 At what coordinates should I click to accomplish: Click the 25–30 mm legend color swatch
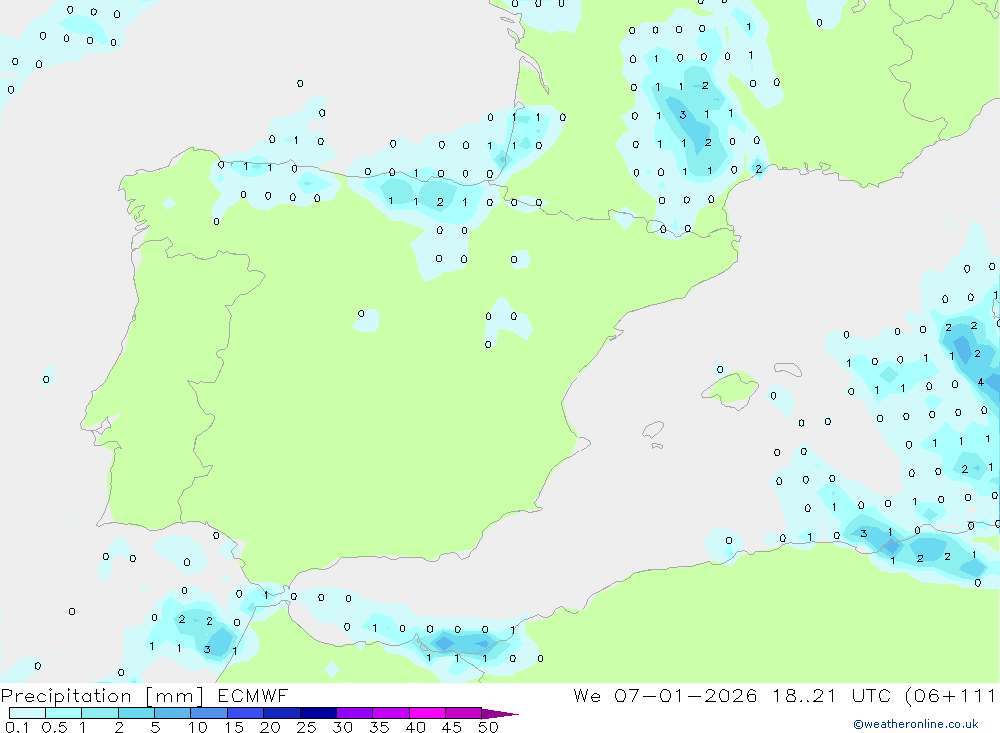coord(318,713)
